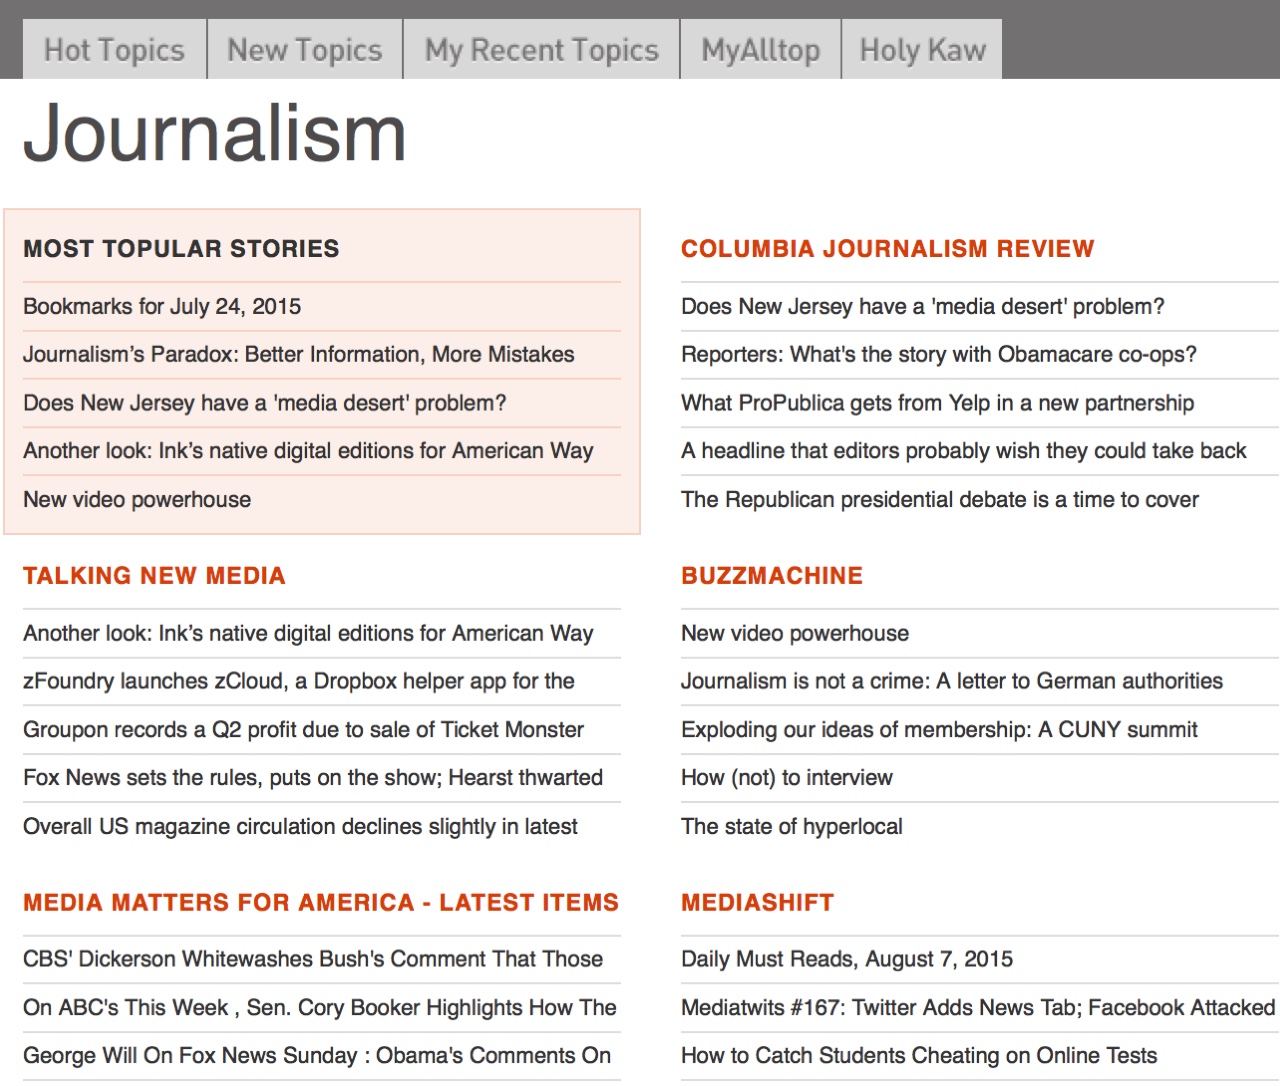Viewport: 1280px width, 1086px height.
Task: Select the Most Topular Stories heading
Action: 181,249
